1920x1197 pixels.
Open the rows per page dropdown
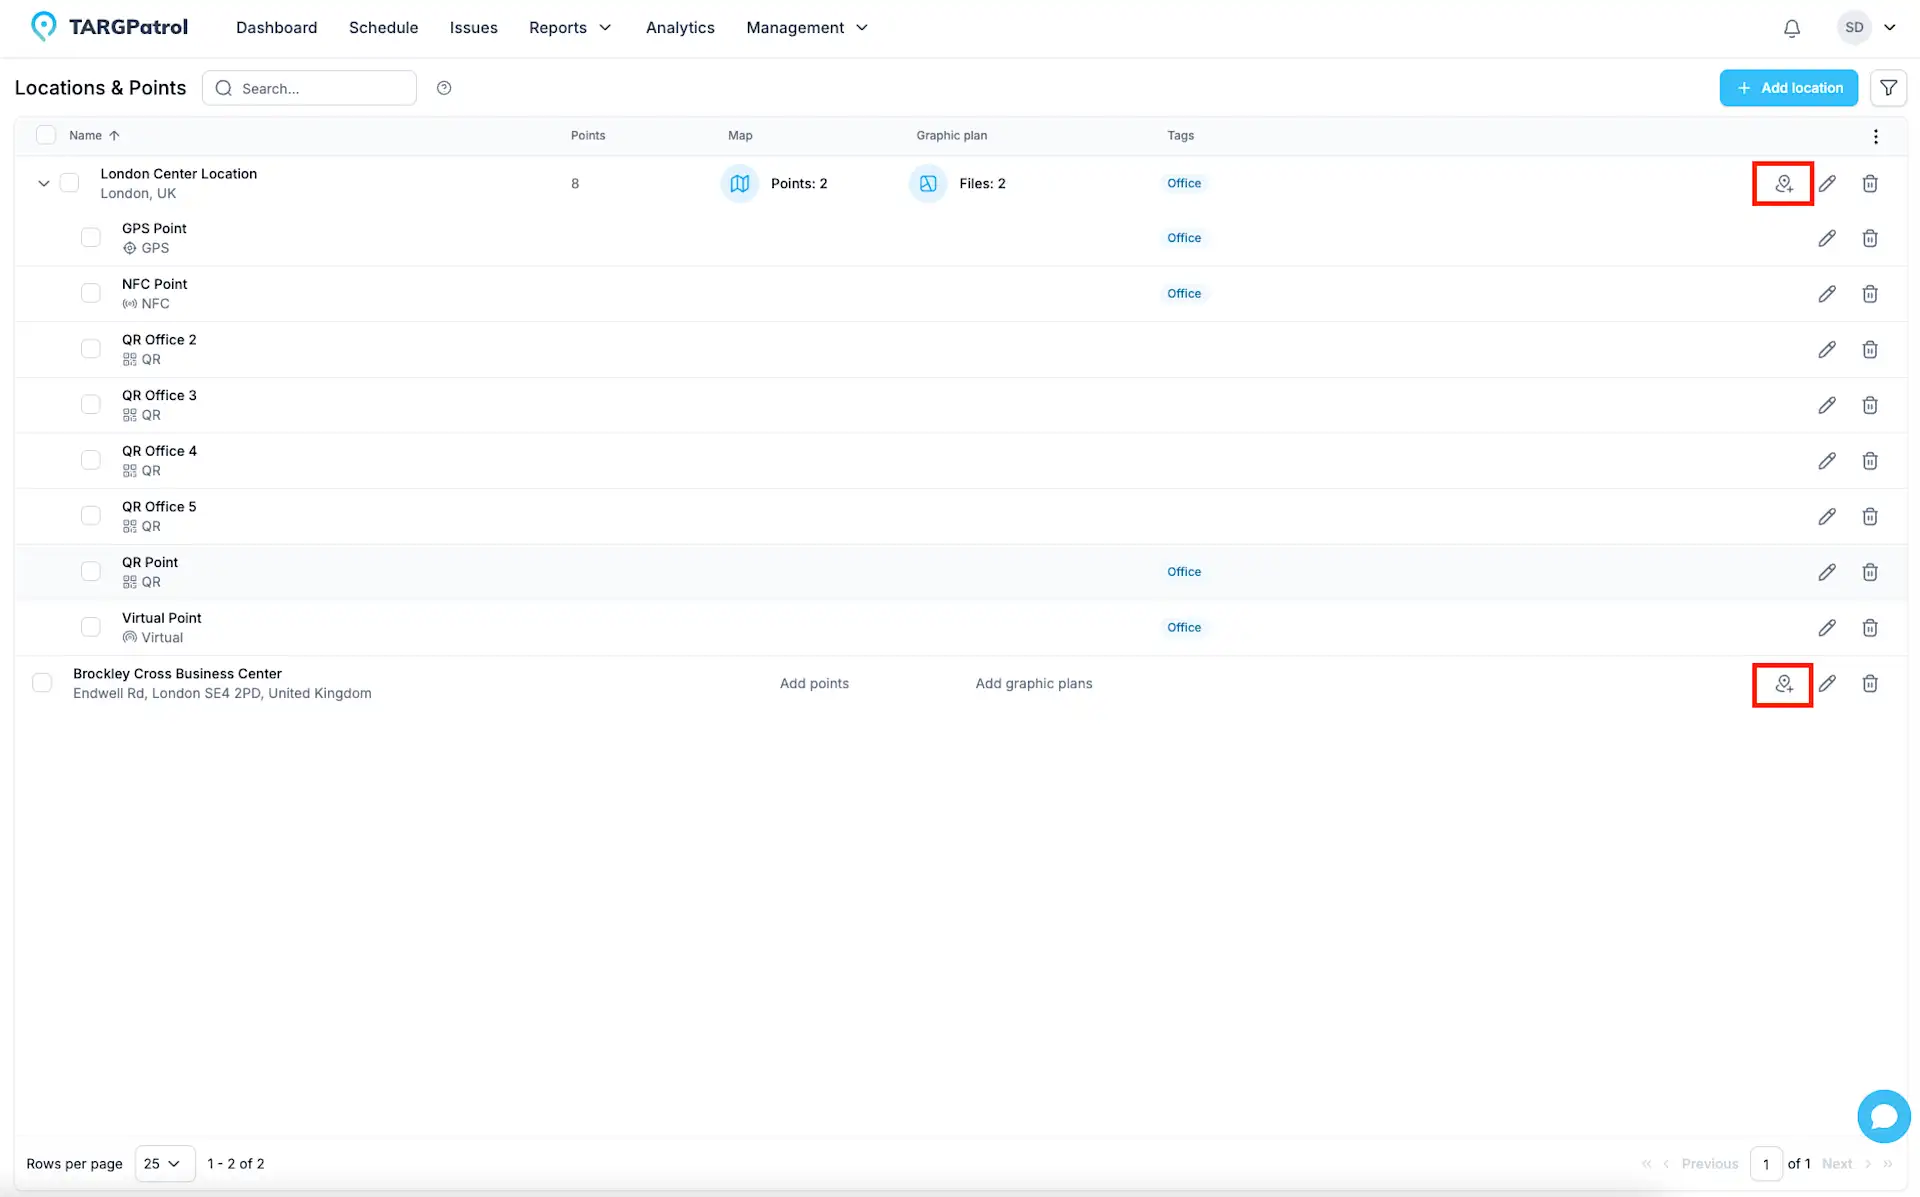tap(163, 1163)
